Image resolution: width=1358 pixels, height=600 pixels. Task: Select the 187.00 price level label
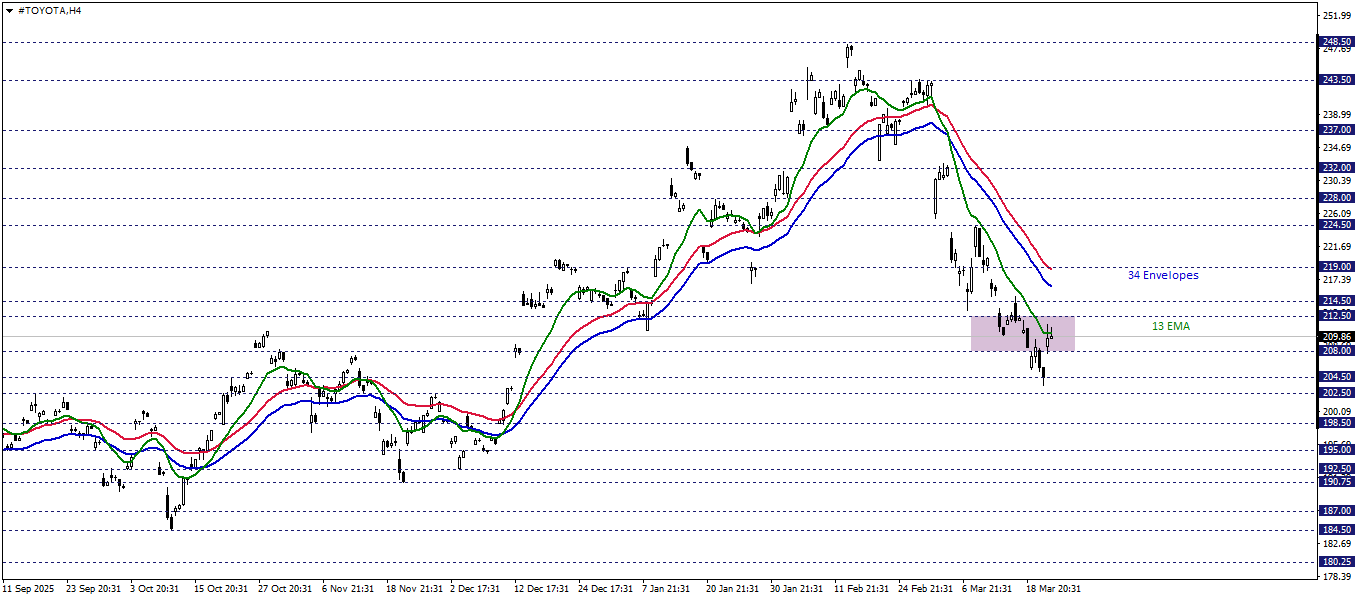coord(1336,511)
